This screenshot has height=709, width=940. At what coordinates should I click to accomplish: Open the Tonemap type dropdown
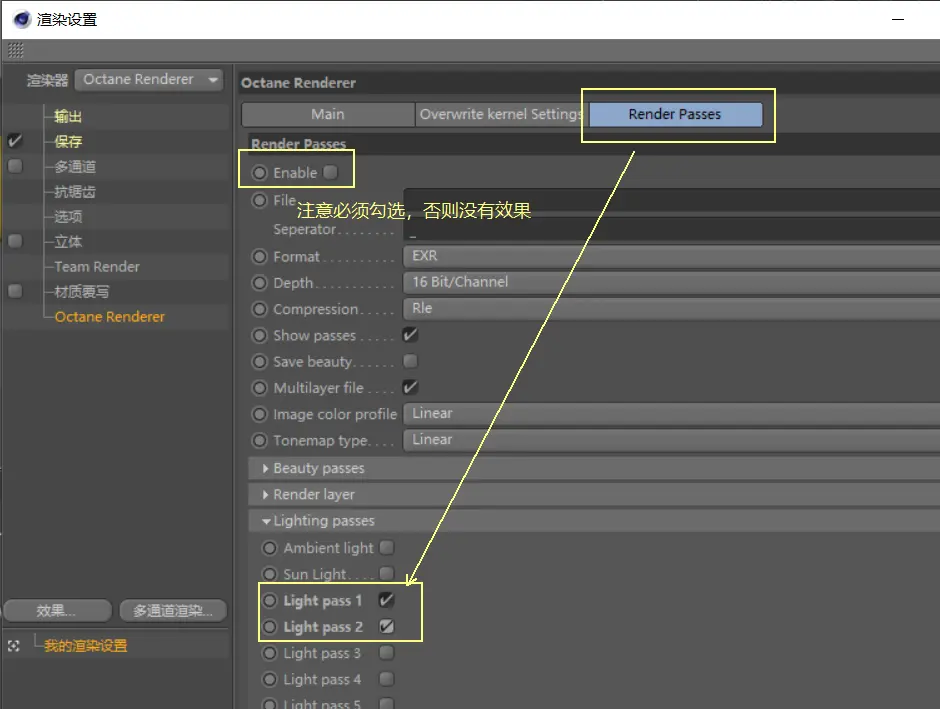pos(671,440)
